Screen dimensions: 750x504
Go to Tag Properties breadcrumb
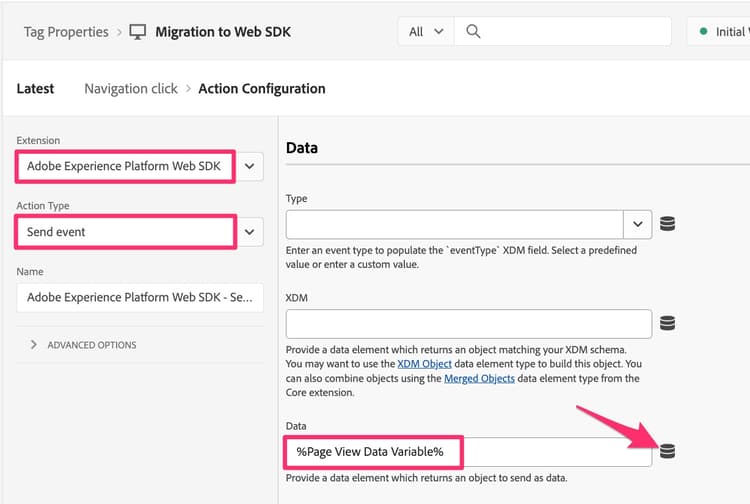[66, 32]
